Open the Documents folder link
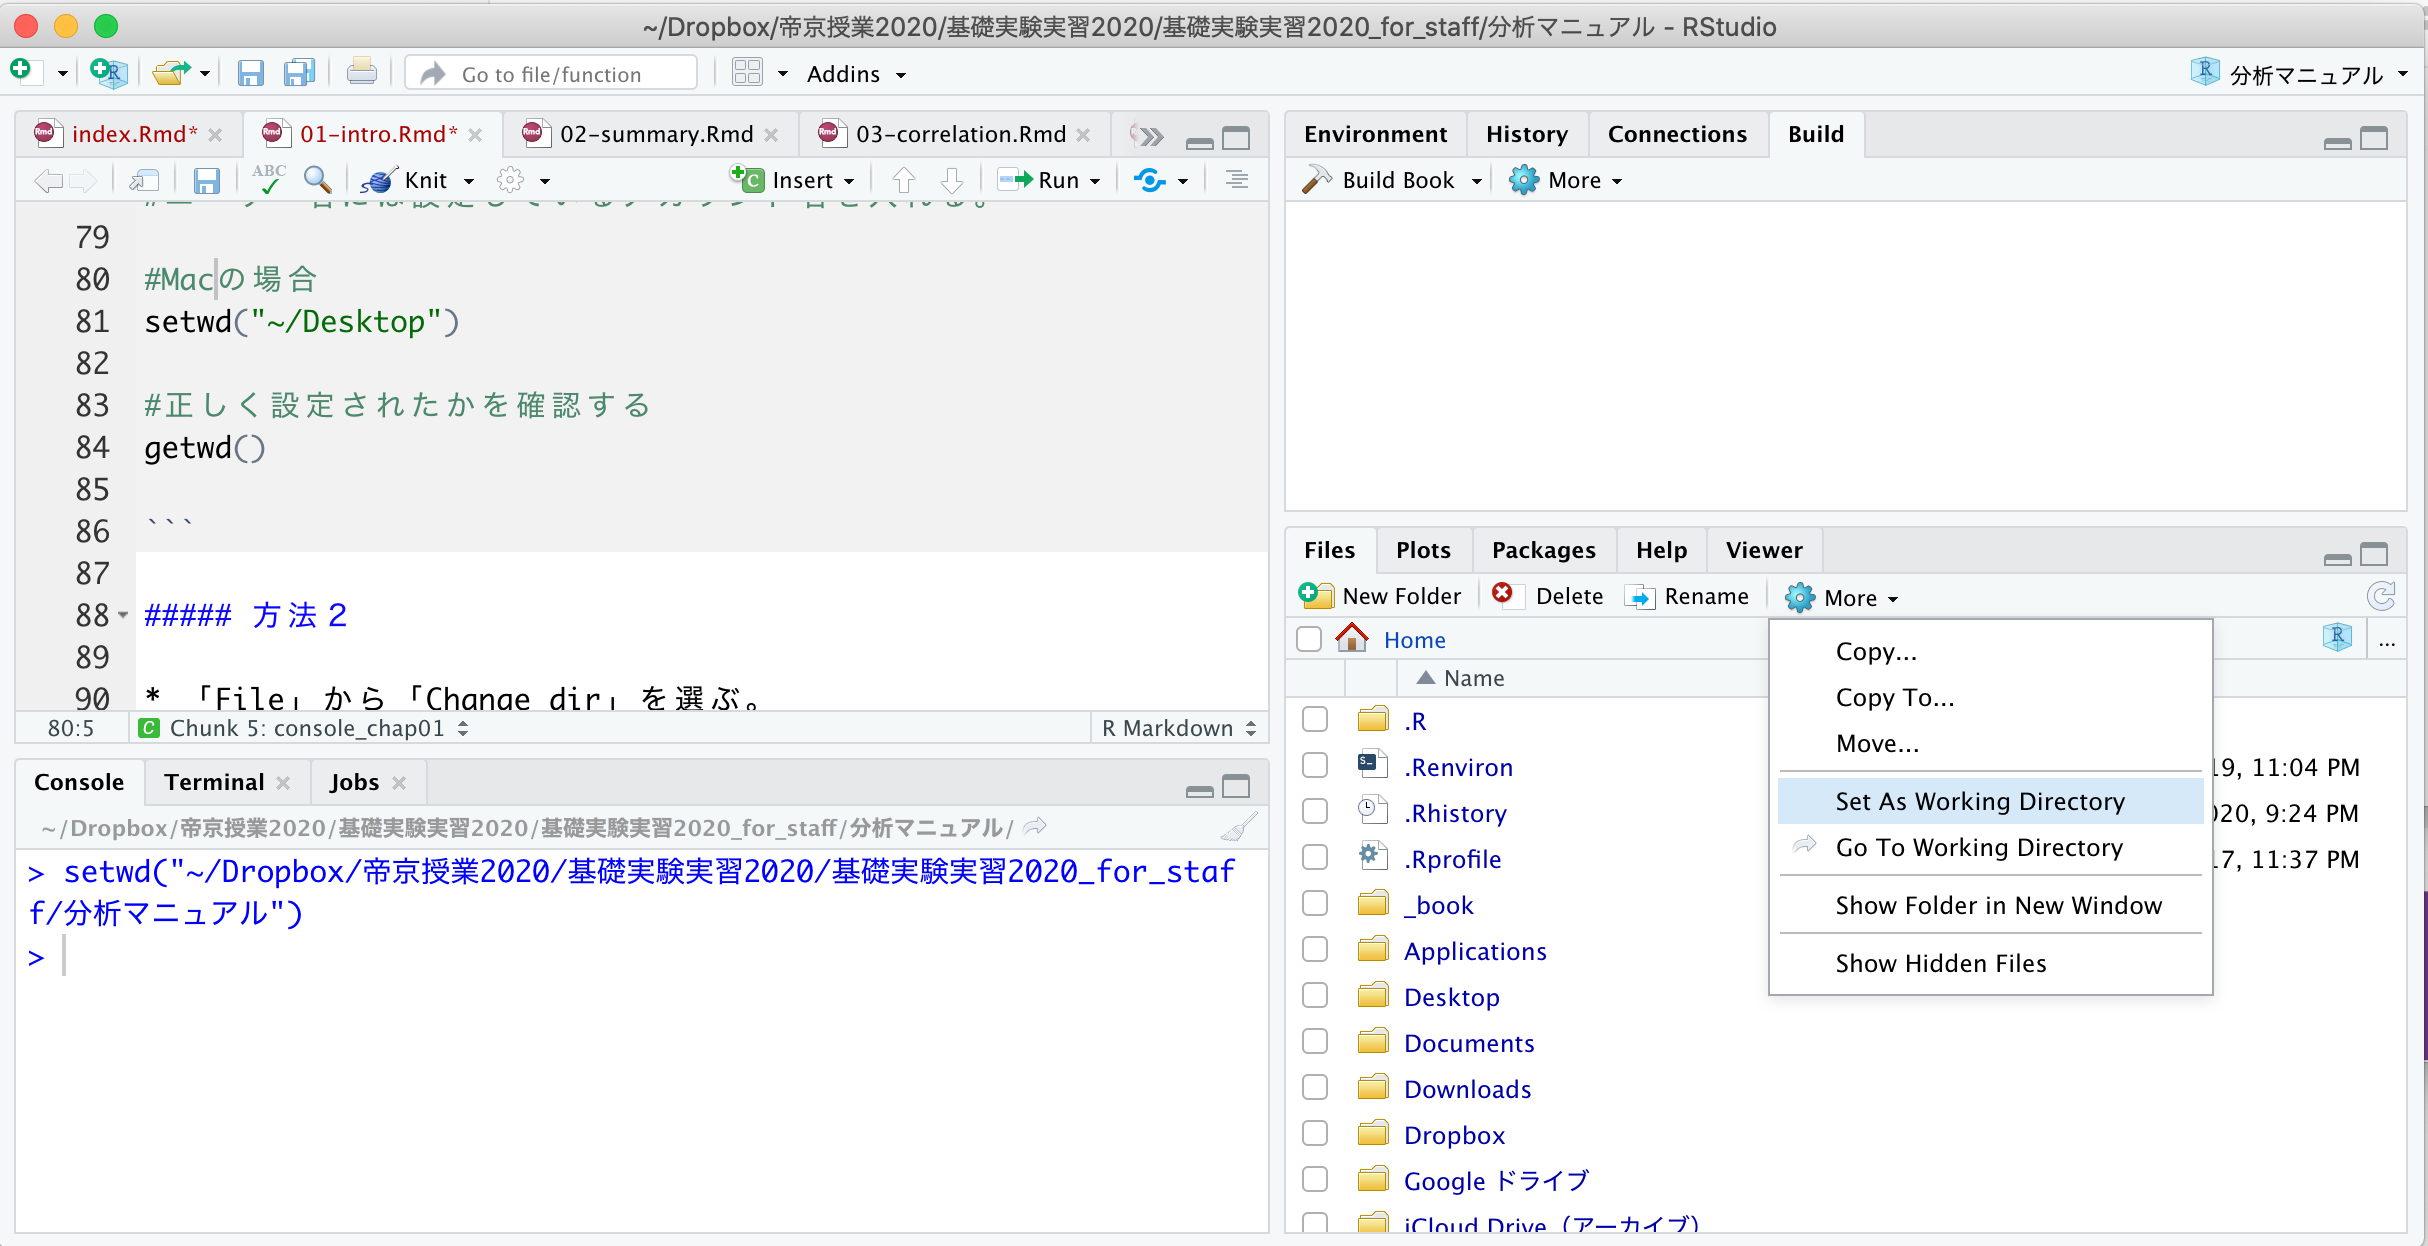The height and width of the screenshot is (1246, 2428). pos(1468,1043)
